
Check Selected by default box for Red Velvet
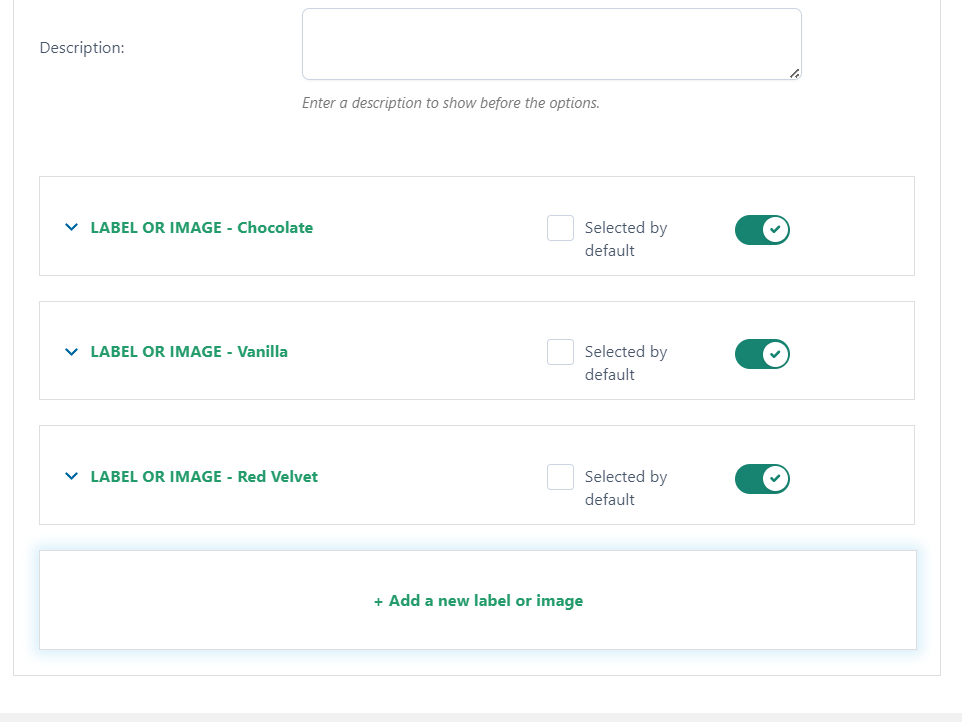pos(560,477)
